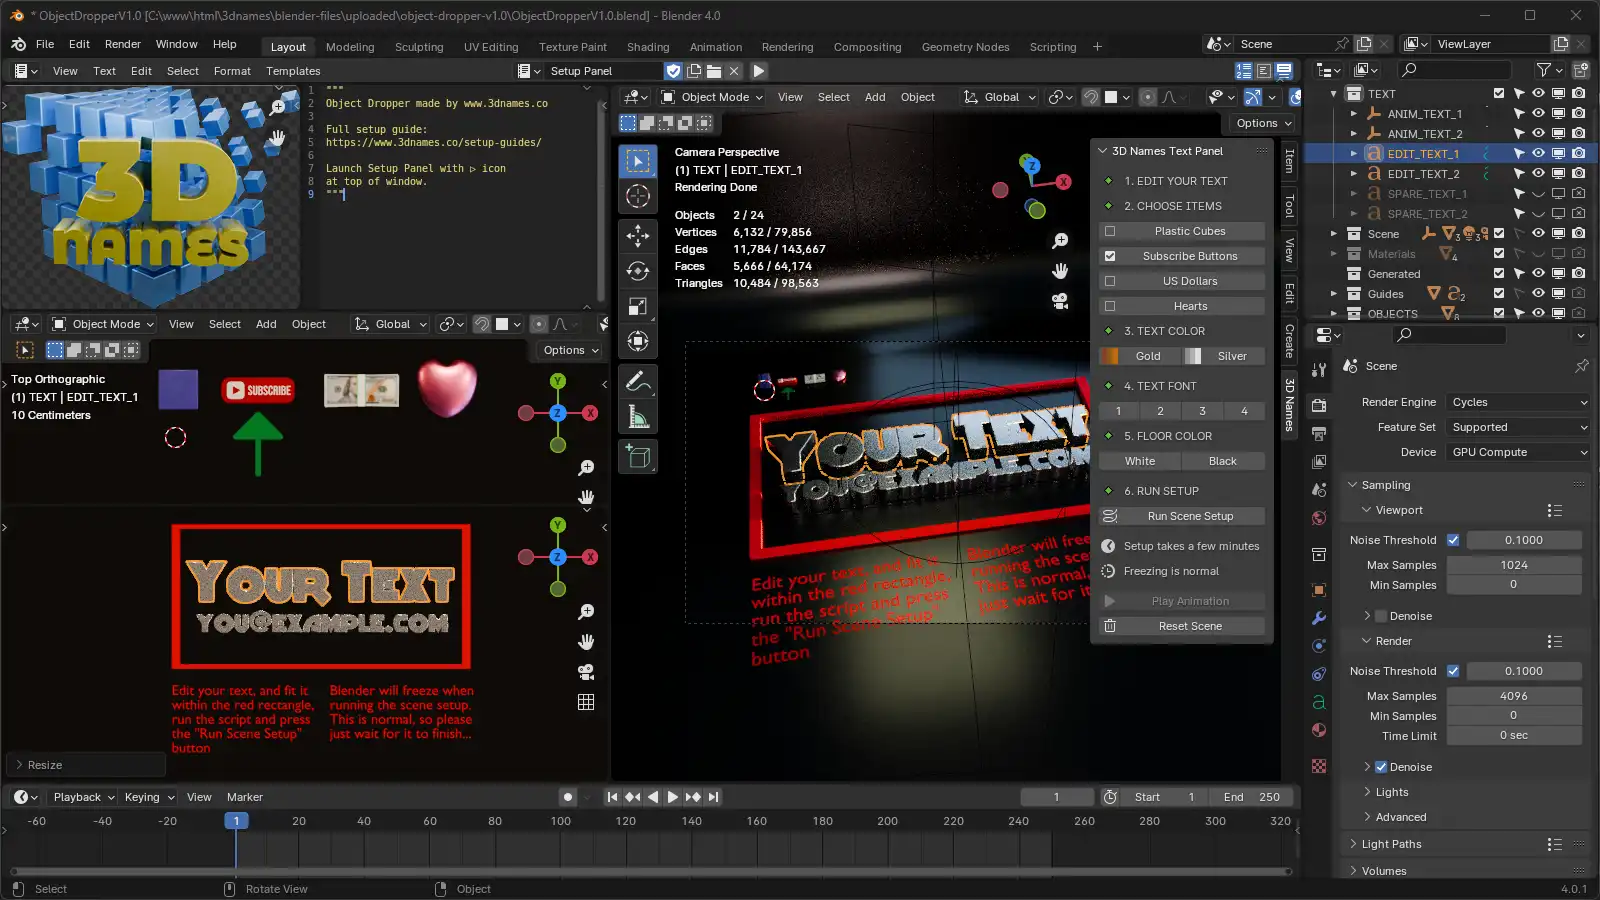The height and width of the screenshot is (900, 1600).
Task: Open the outliner filter funnel
Action: 1544,69
